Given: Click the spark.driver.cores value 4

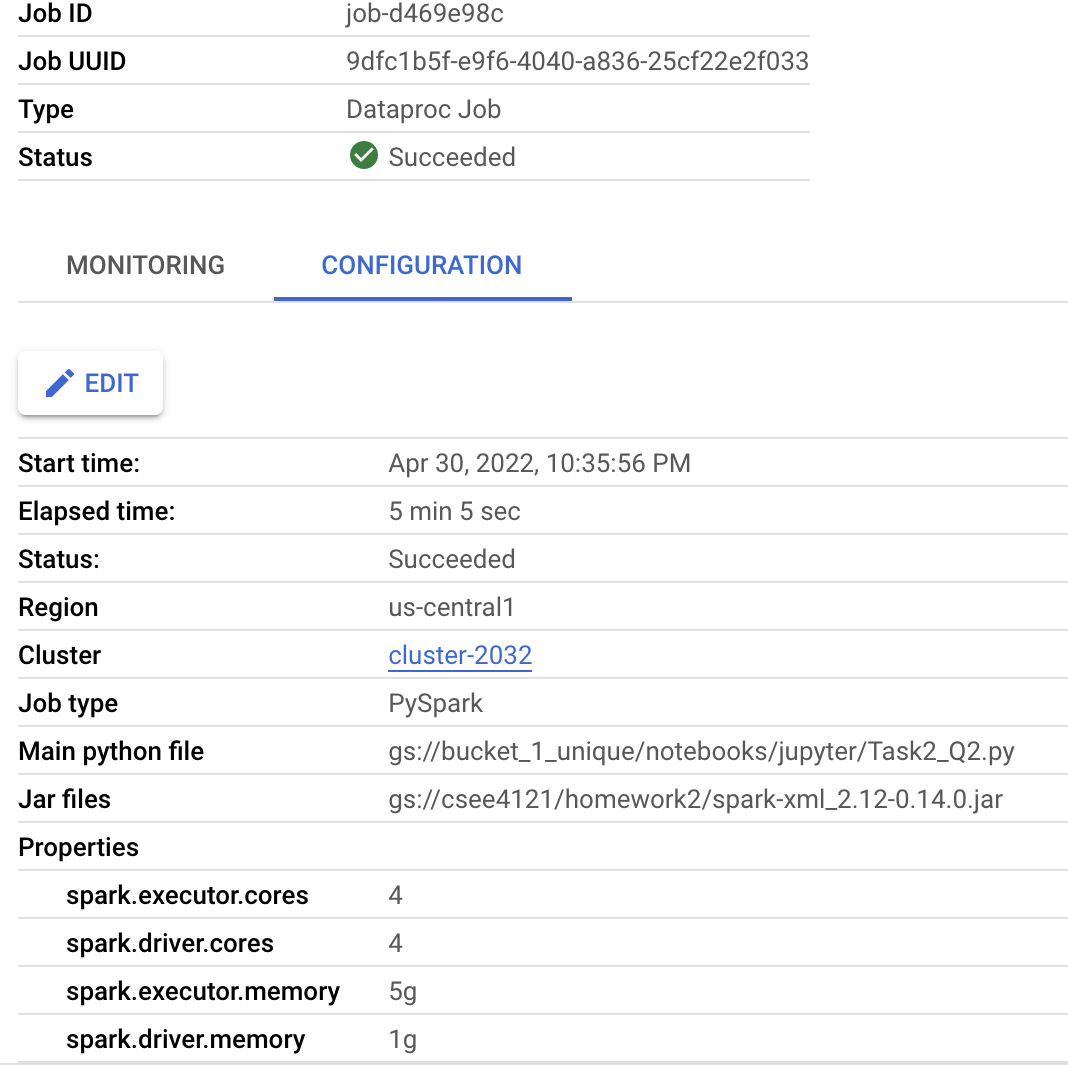Looking at the screenshot, I should (396, 943).
